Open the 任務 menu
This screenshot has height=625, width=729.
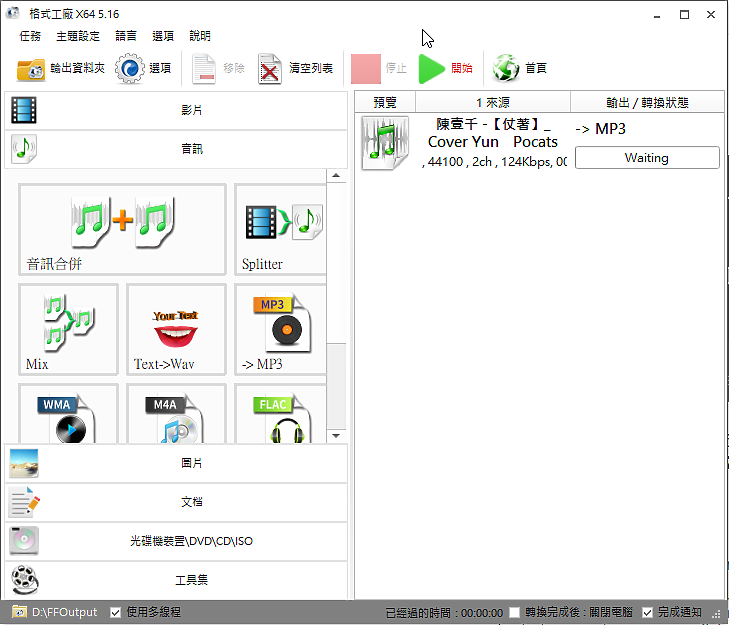[x=30, y=36]
